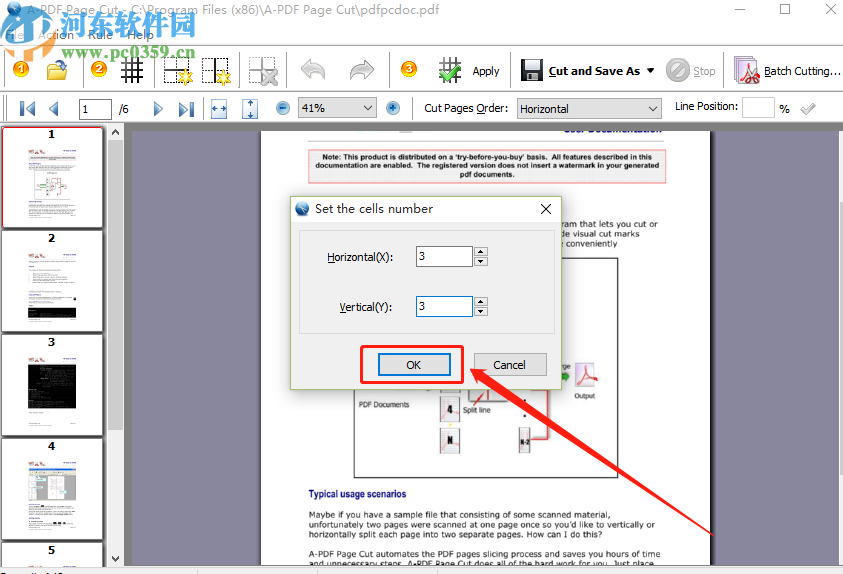This screenshot has height=574, width=843.
Task: Add a horizontal cut line
Action: pos(178,70)
